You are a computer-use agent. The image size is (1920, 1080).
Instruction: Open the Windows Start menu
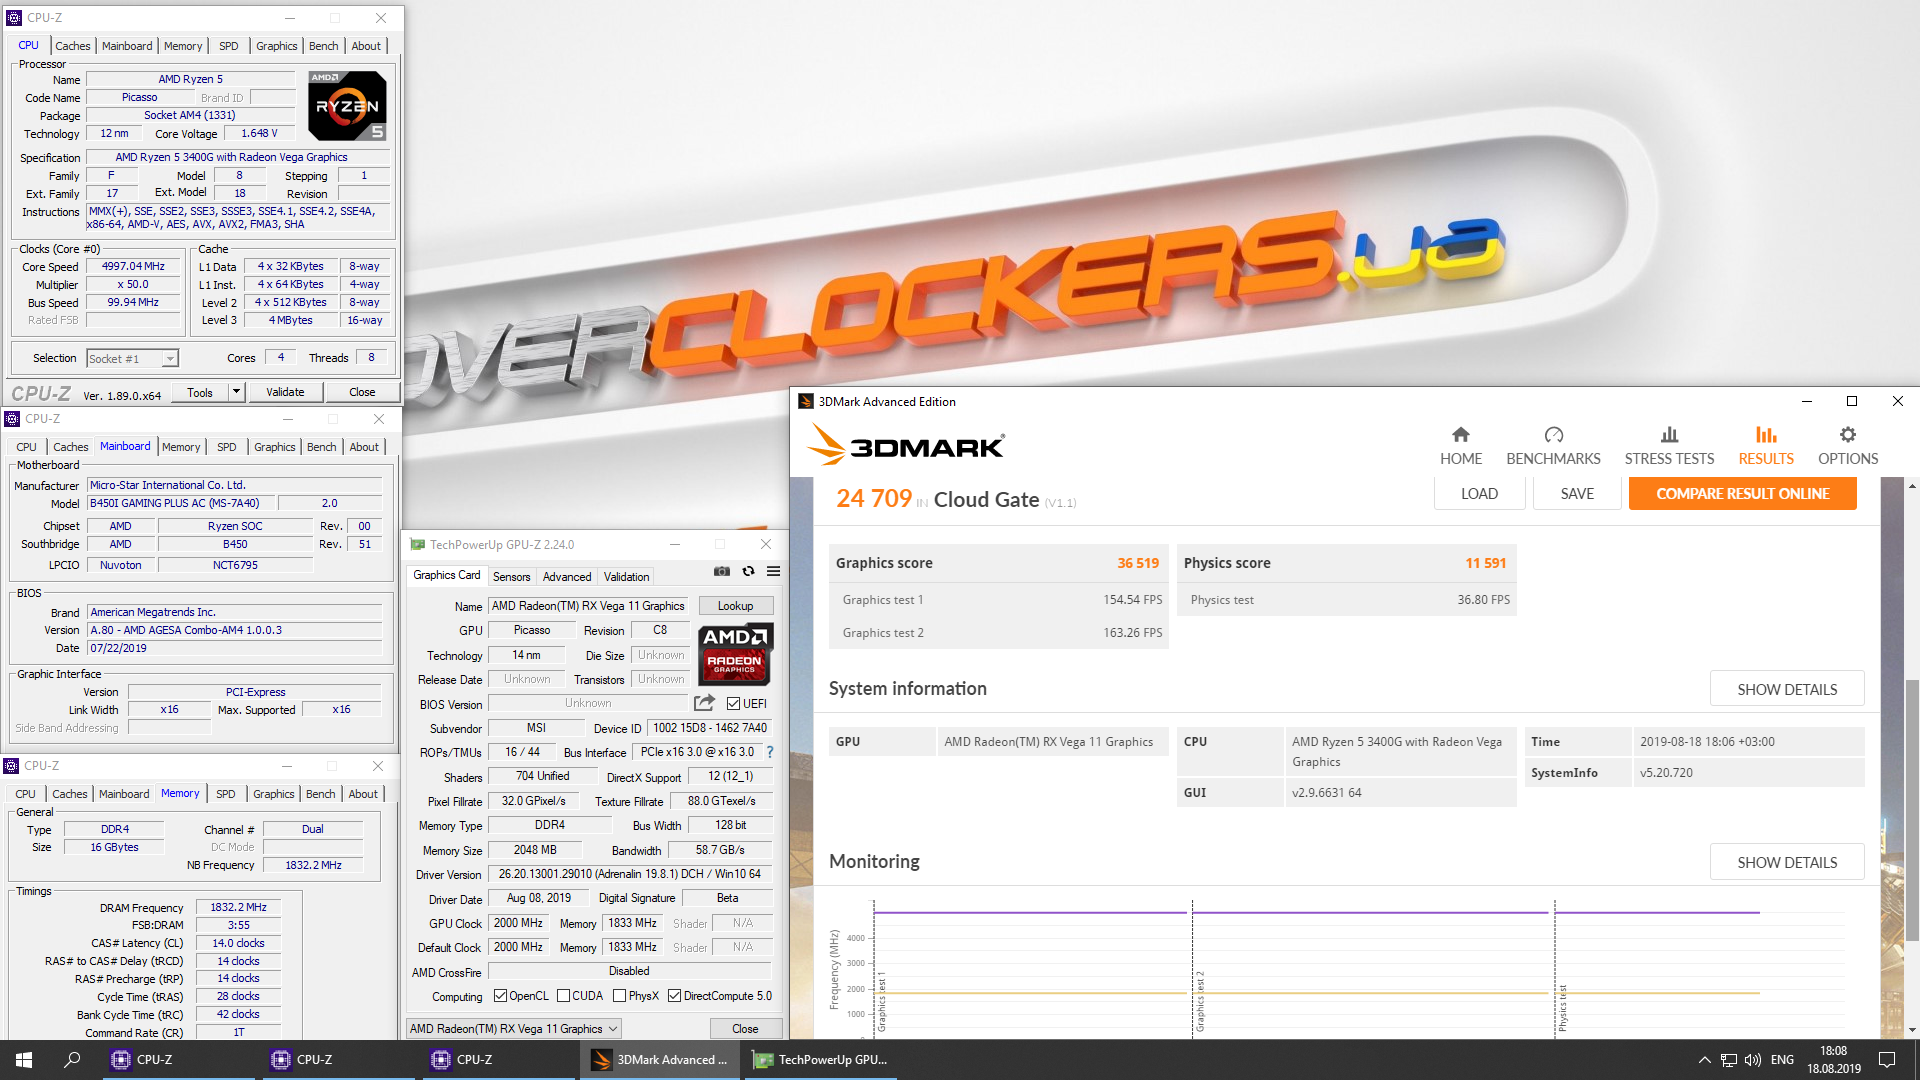point(24,1060)
